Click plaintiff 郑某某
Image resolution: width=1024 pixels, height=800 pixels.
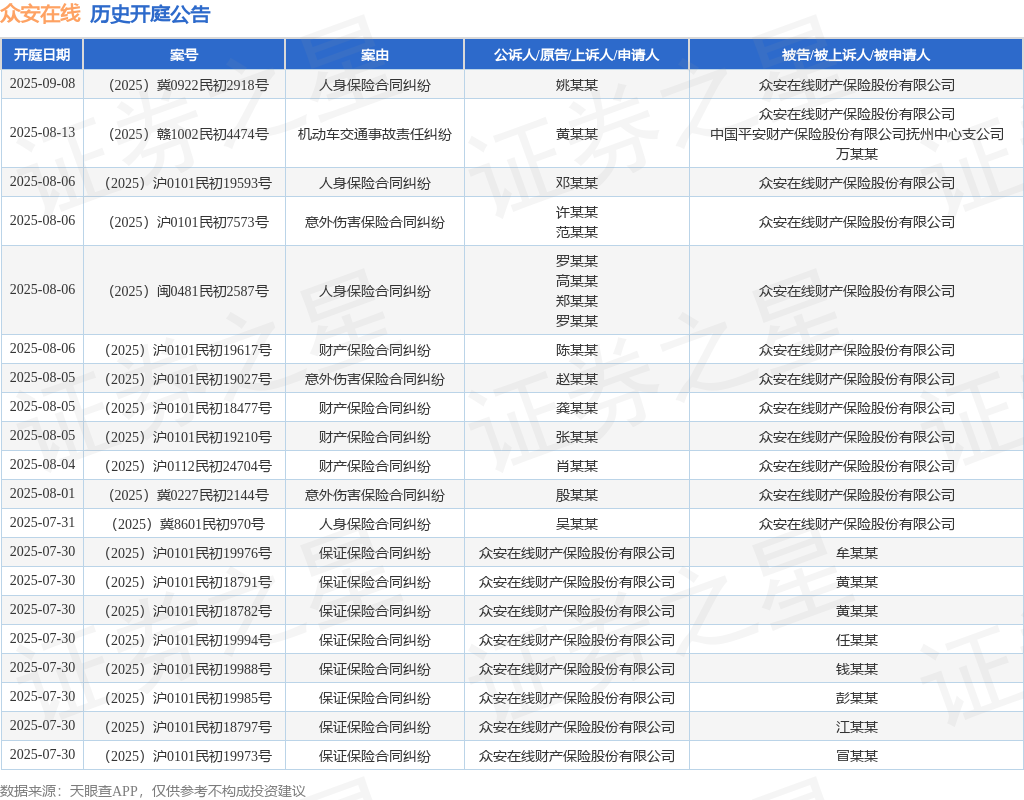pyautogui.click(x=577, y=301)
